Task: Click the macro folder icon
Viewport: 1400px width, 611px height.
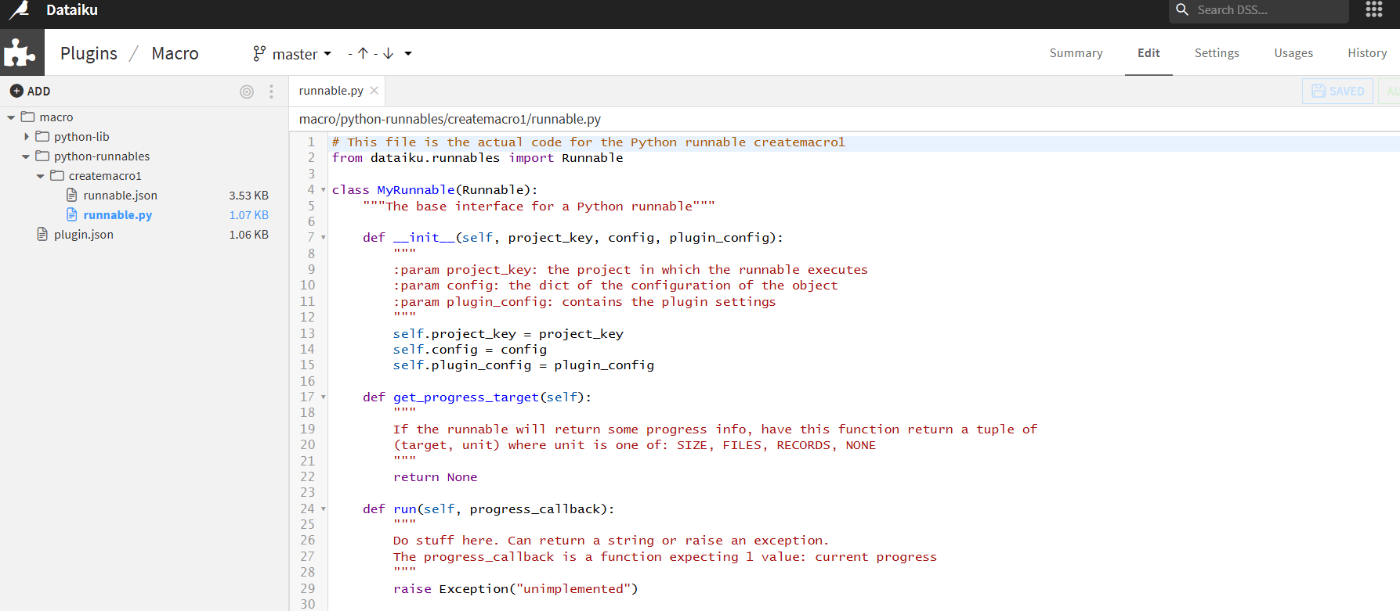Action: pyautogui.click(x=28, y=117)
